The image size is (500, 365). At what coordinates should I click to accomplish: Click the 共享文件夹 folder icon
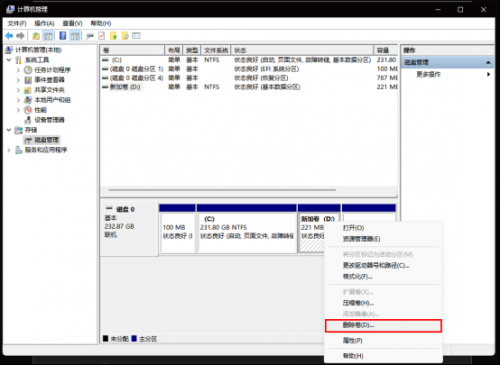(x=28, y=90)
